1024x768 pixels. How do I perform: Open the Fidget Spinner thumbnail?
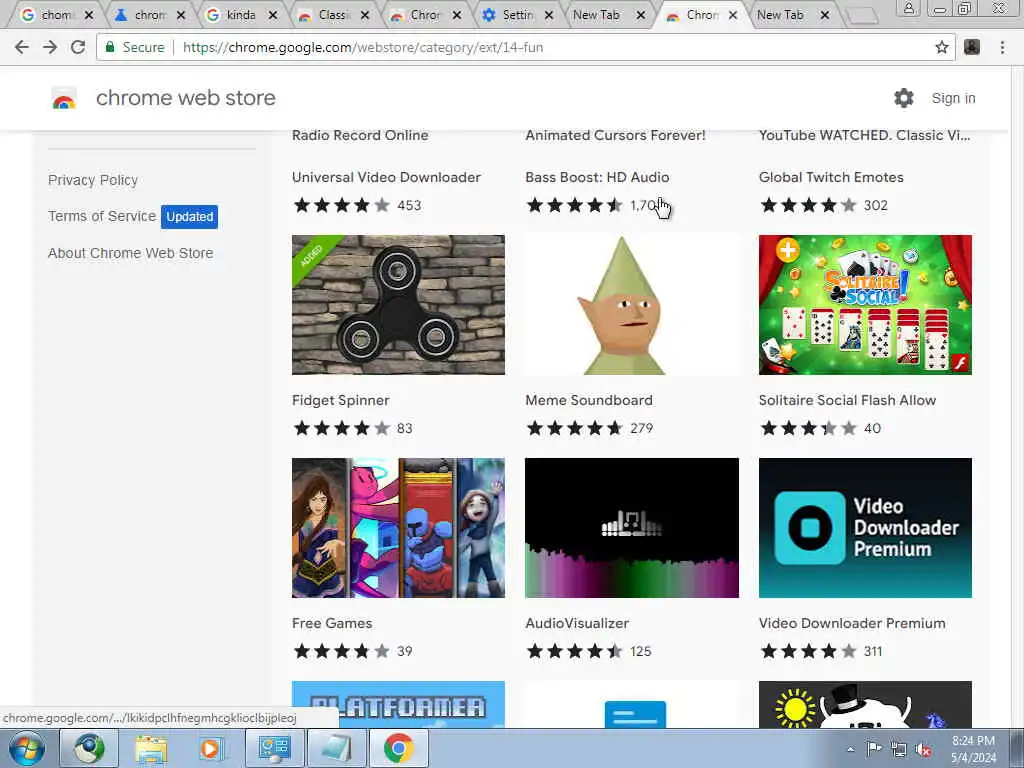click(398, 305)
